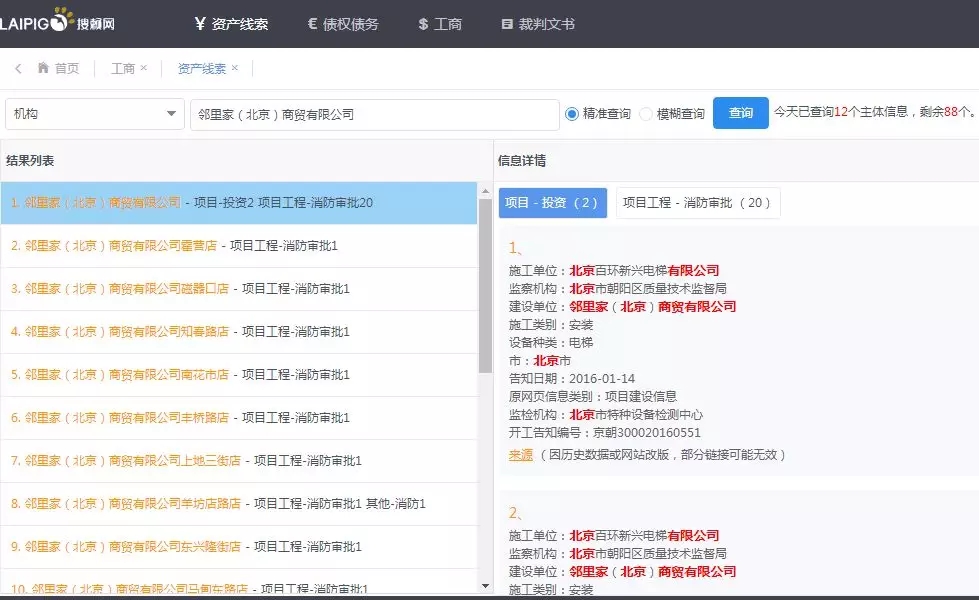This screenshot has width=979, height=600.
Task: Open 工商 in the top navigation
Action: coord(439,24)
